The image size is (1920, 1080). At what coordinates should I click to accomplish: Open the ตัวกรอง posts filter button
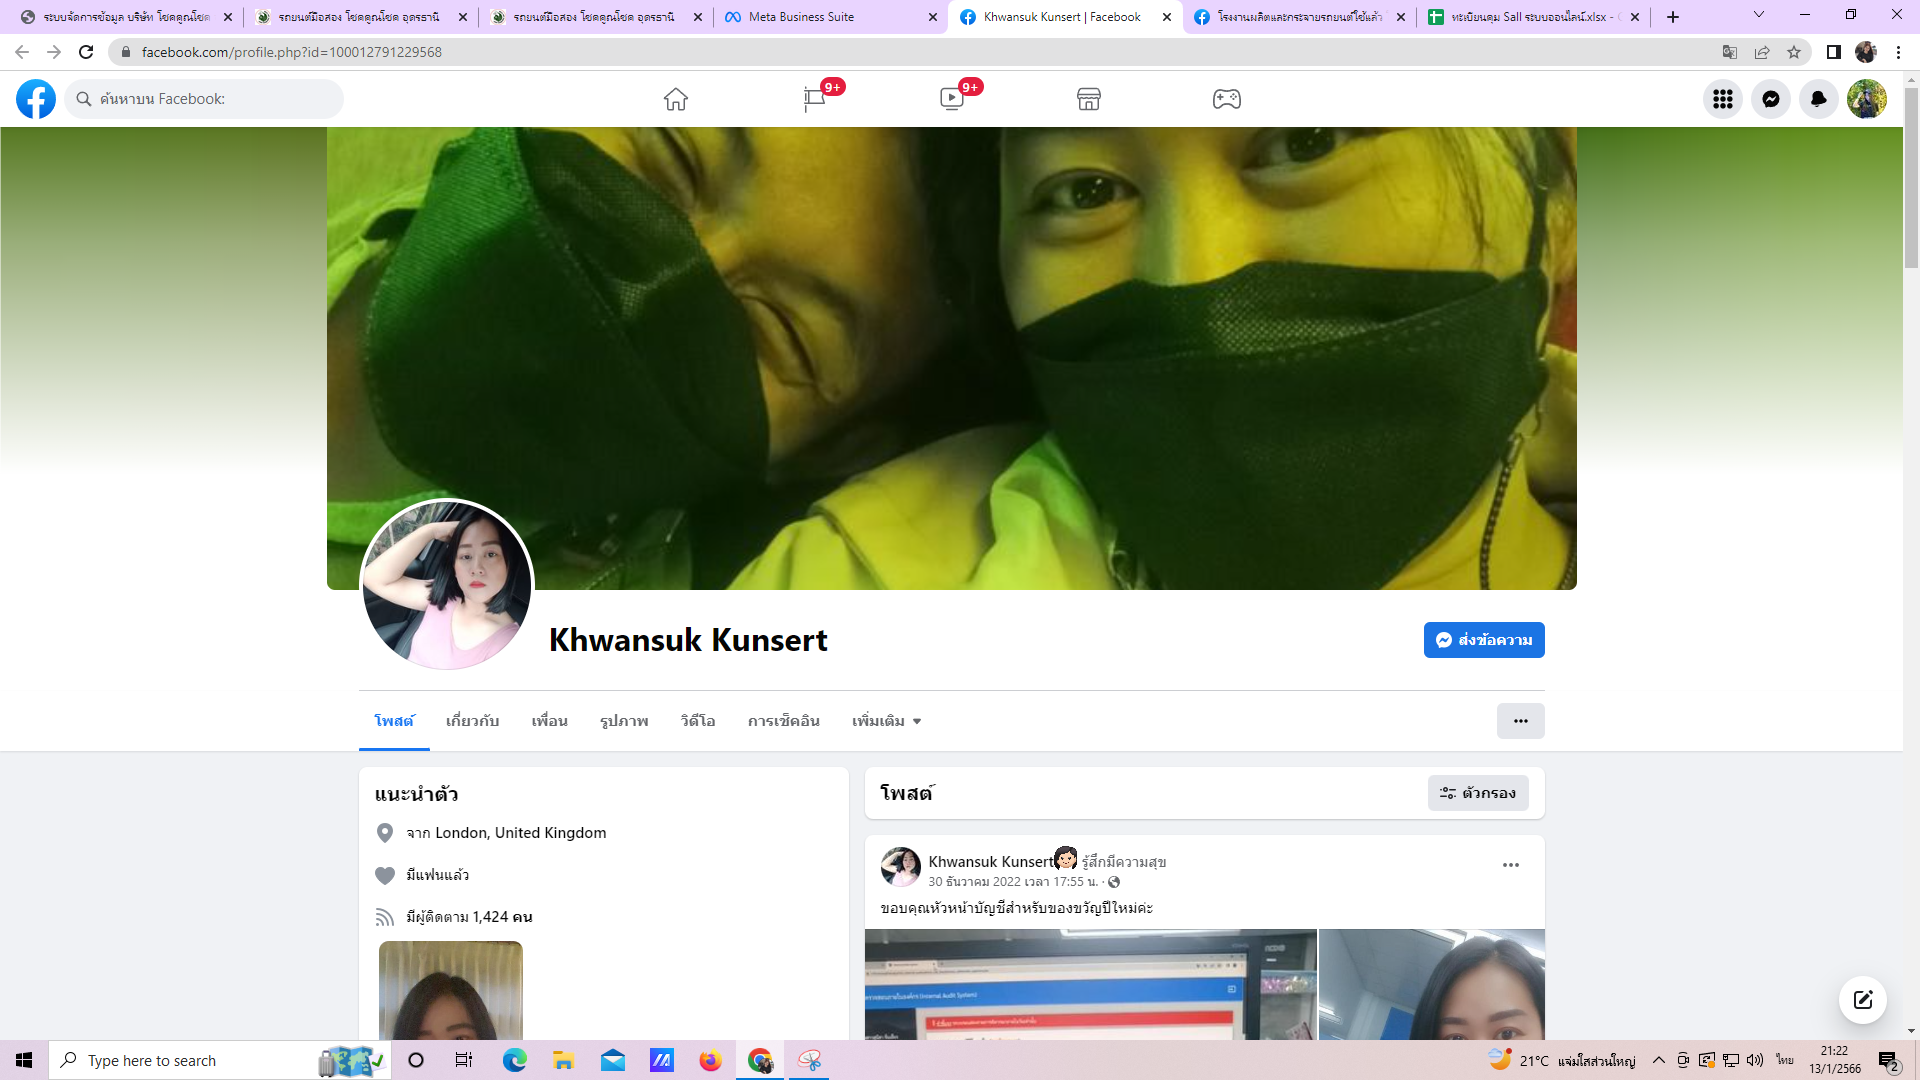[1478, 793]
